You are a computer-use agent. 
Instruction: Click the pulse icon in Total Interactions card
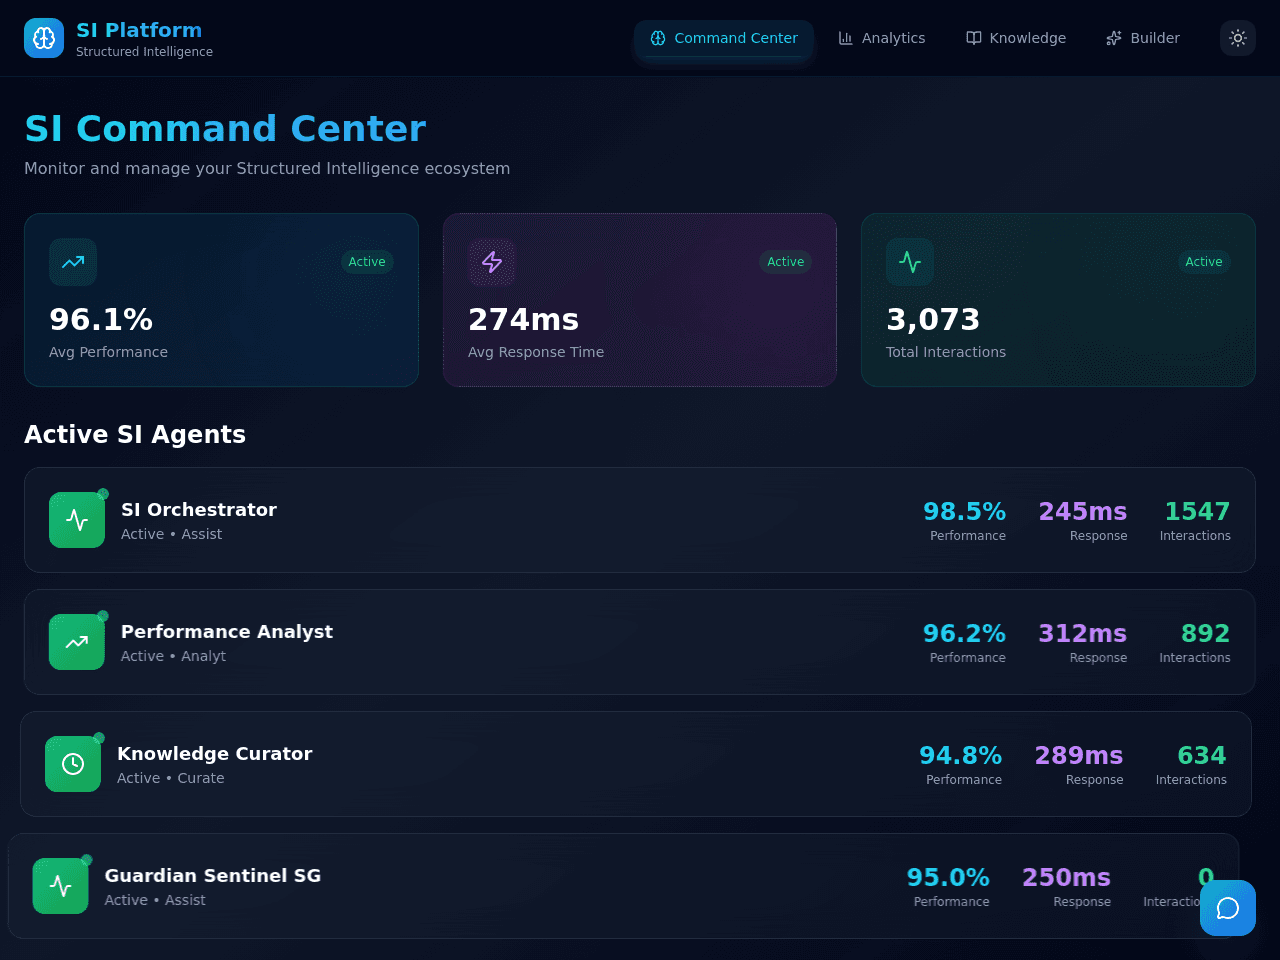(x=910, y=262)
